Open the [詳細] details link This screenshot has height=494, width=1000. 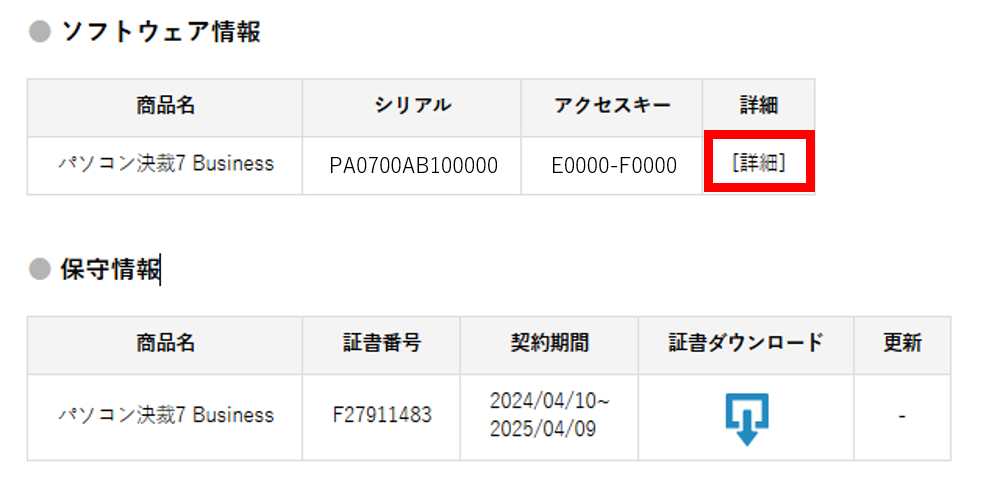(x=758, y=163)
